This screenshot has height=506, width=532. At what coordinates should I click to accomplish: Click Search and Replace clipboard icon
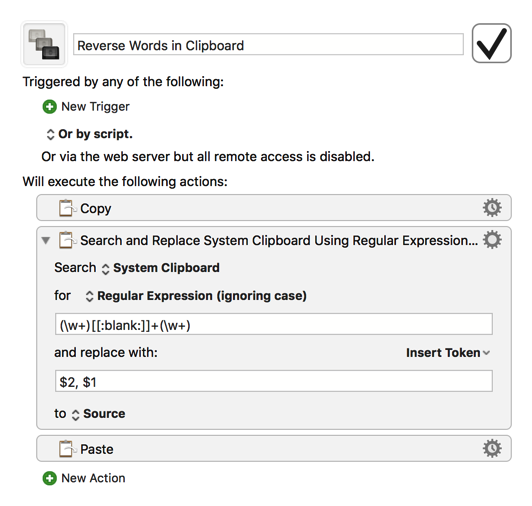pos(66,240)
